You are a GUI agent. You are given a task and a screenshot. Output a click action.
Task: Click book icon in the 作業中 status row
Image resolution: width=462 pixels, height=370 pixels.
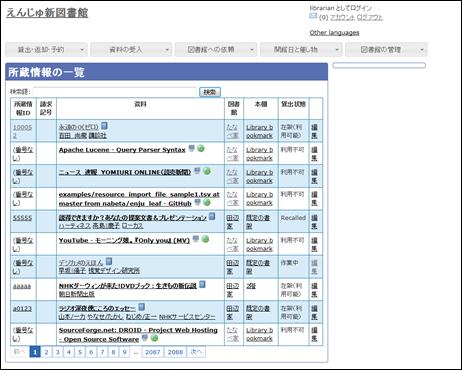pyautogui.click(x=109, y=261)
